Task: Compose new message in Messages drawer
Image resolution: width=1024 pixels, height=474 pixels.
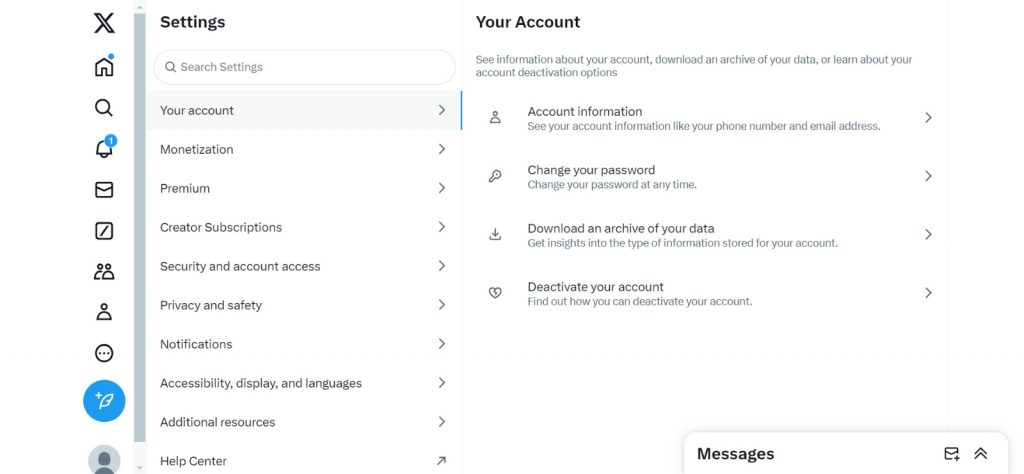Action: click(952, 454)
